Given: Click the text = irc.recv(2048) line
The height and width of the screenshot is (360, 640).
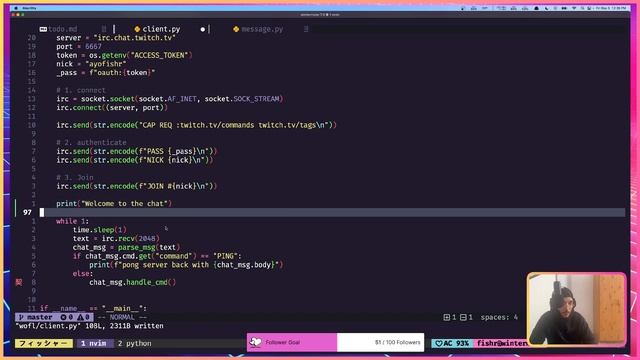Looking at the screenshot, I should pyautogui.click(x=116, y=238).
